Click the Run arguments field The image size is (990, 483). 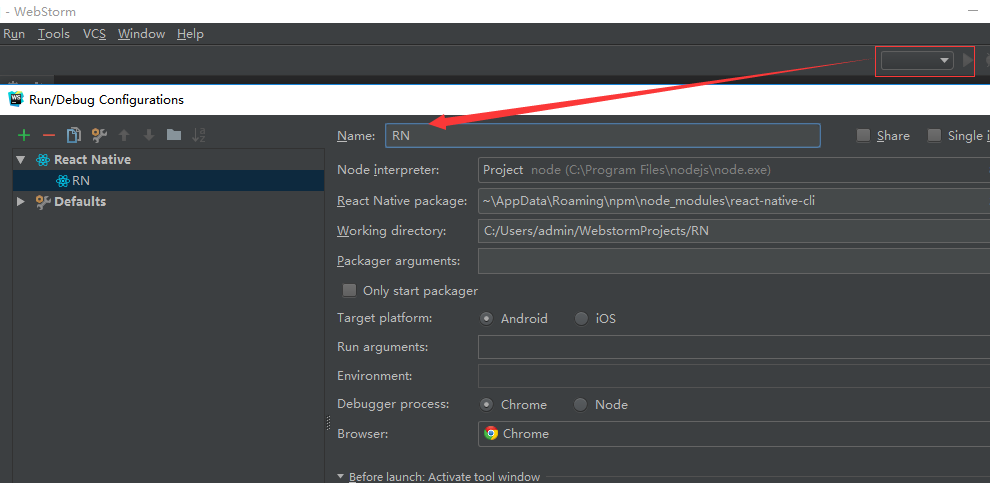pyautogui.click(x=734, y=347)
